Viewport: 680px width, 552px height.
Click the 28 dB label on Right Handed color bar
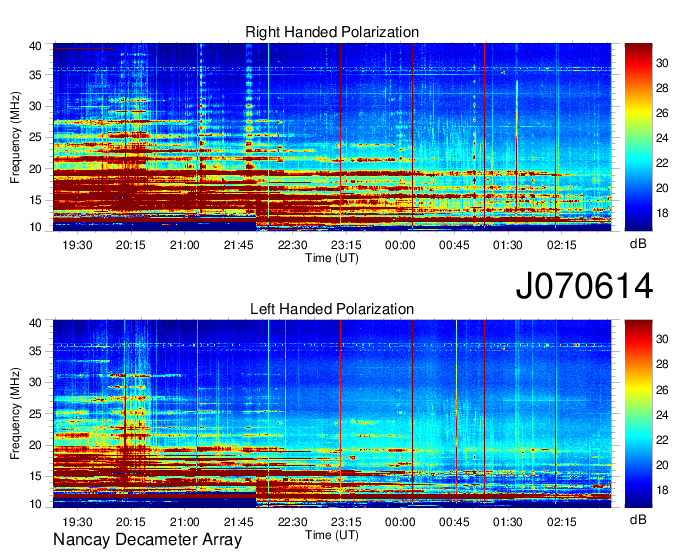[662, 88]
